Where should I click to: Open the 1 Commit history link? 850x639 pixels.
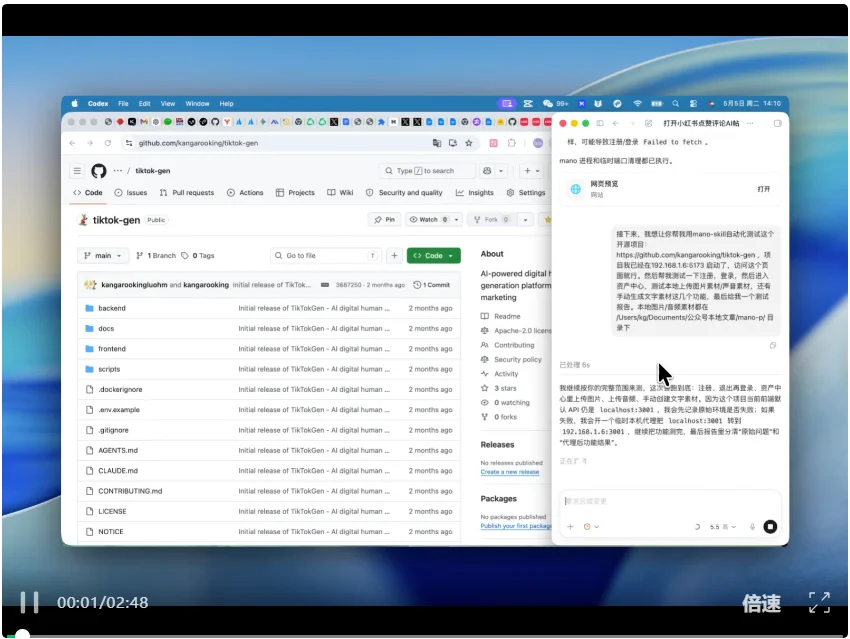point(432,285)
